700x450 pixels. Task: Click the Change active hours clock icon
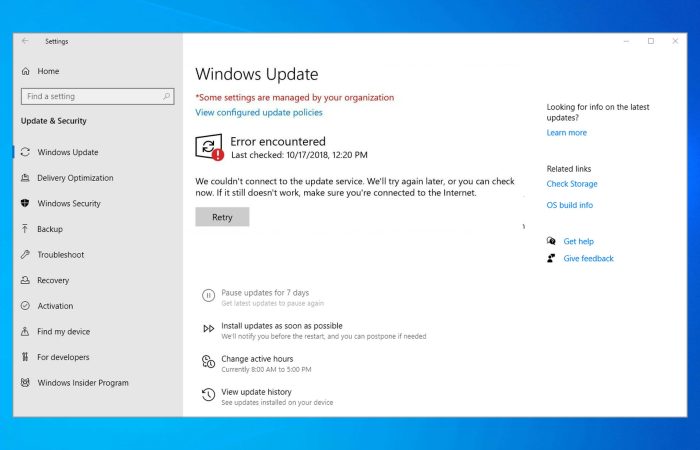pyautogui.click(x=208, y=362)
